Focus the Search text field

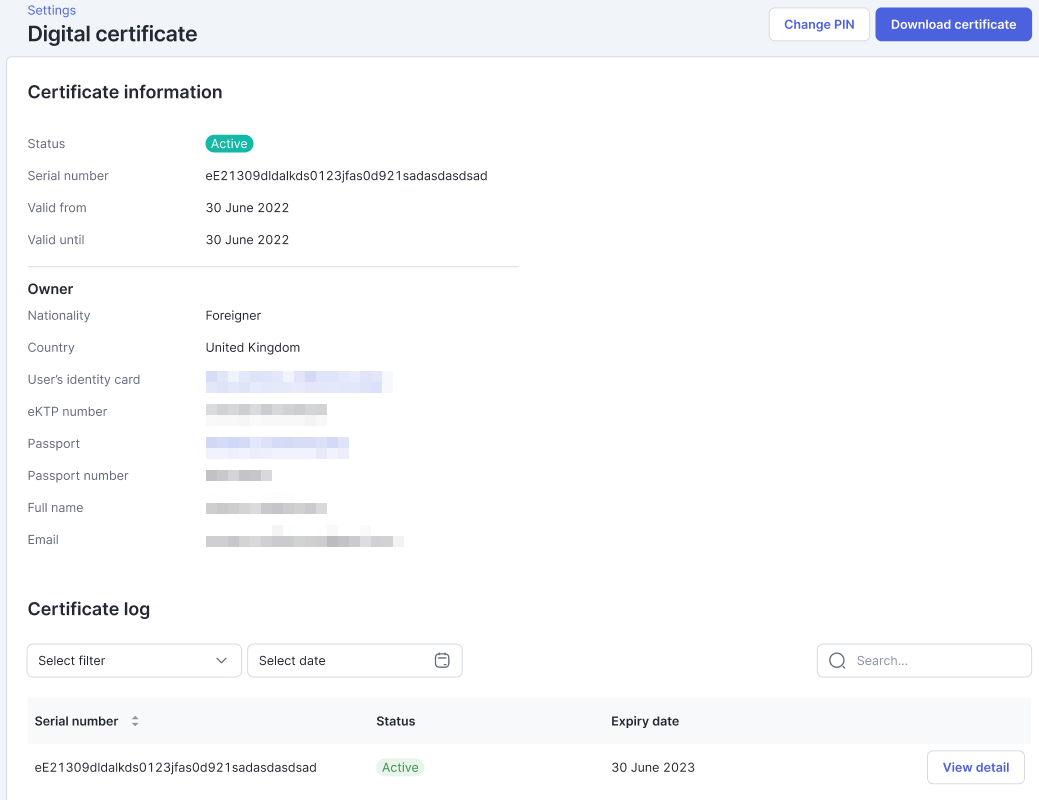936,660
